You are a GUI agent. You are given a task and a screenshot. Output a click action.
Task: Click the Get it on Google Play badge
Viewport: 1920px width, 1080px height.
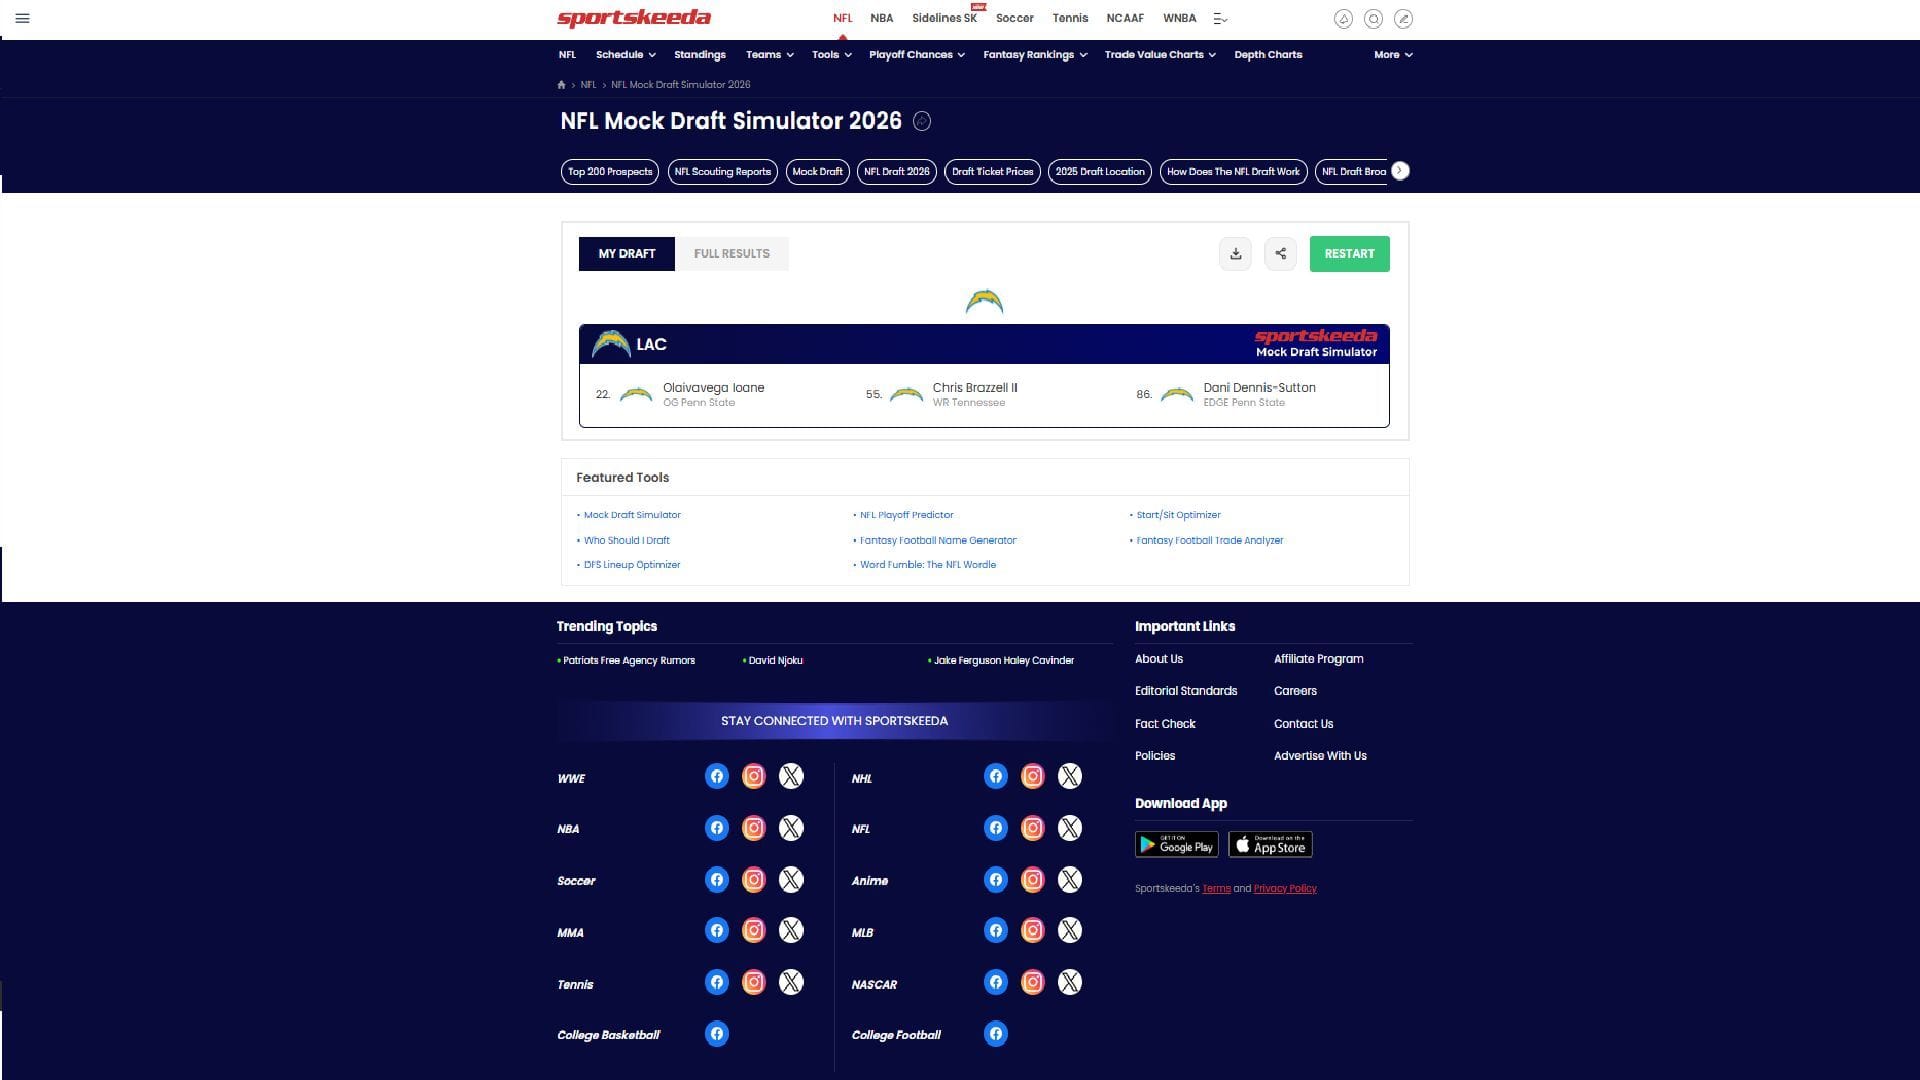(1176, 844)
